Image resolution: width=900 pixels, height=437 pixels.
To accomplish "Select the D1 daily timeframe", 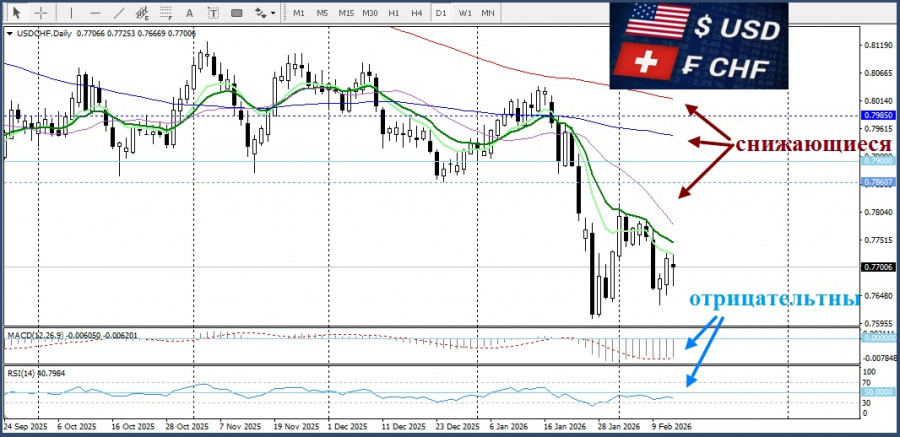I will (441, 13).
